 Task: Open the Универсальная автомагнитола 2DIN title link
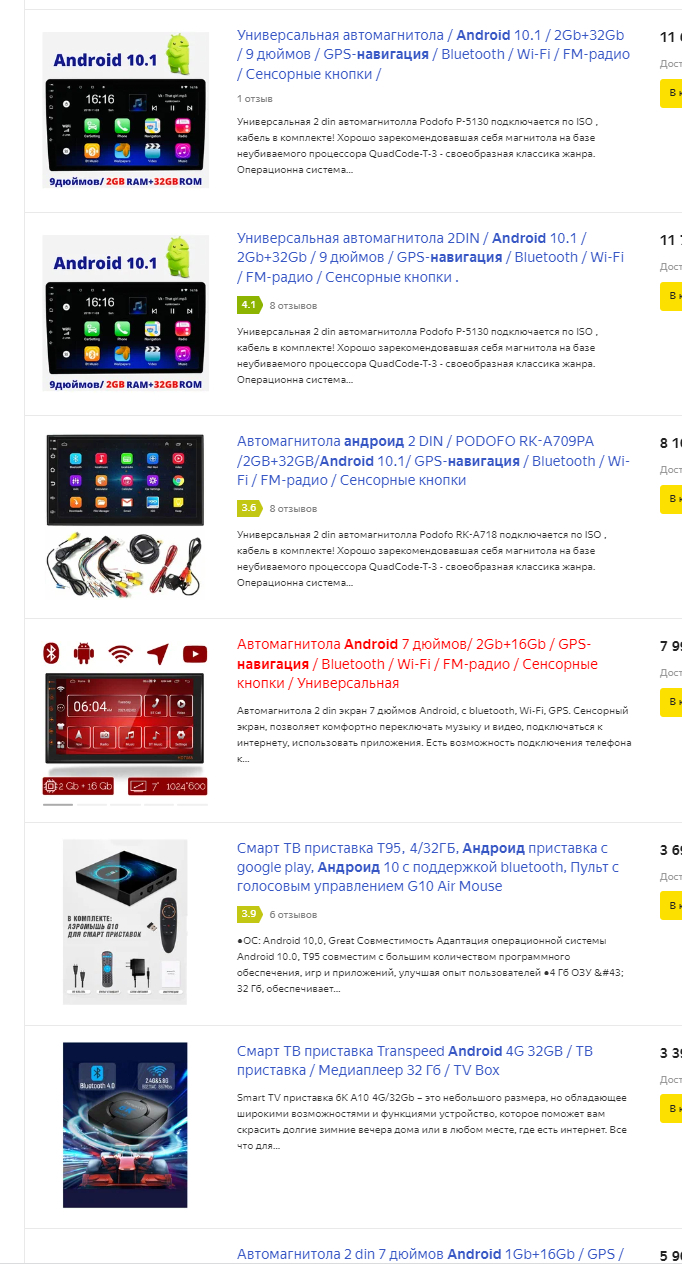pos(430,257)
